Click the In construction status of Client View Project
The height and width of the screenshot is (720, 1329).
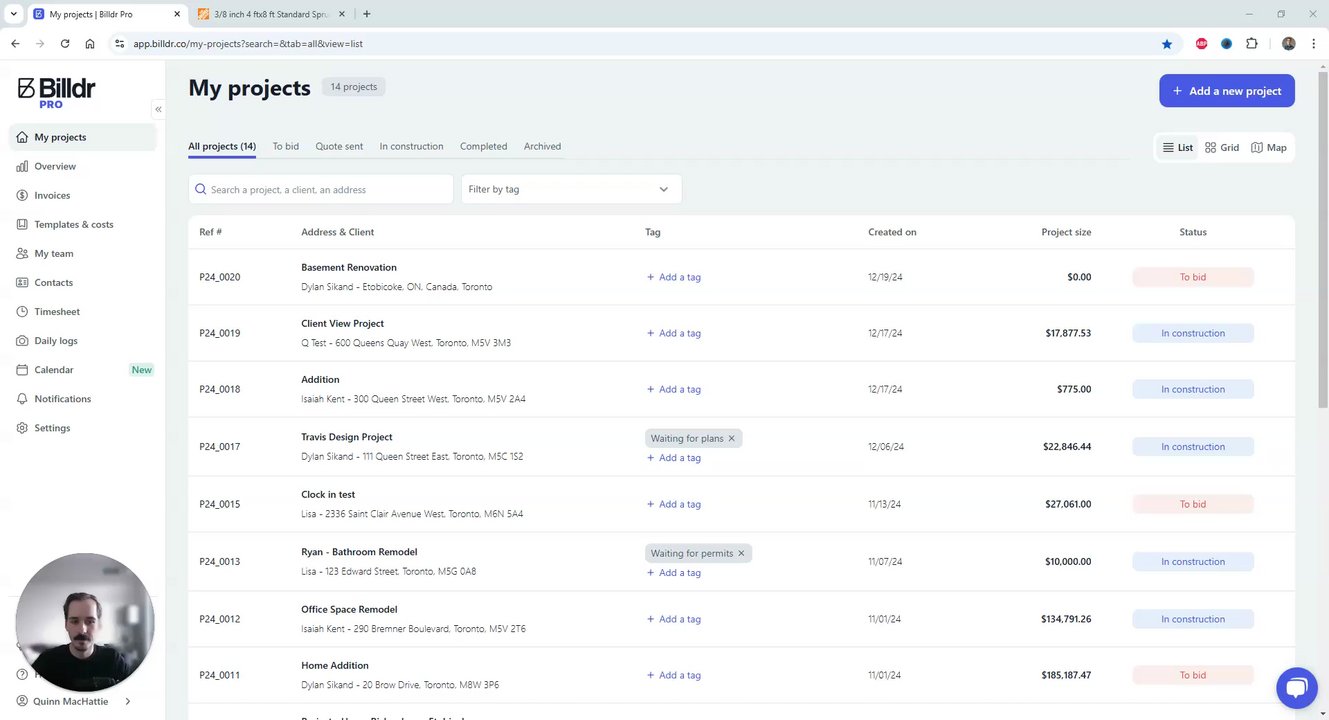[x=1193, y=333]
